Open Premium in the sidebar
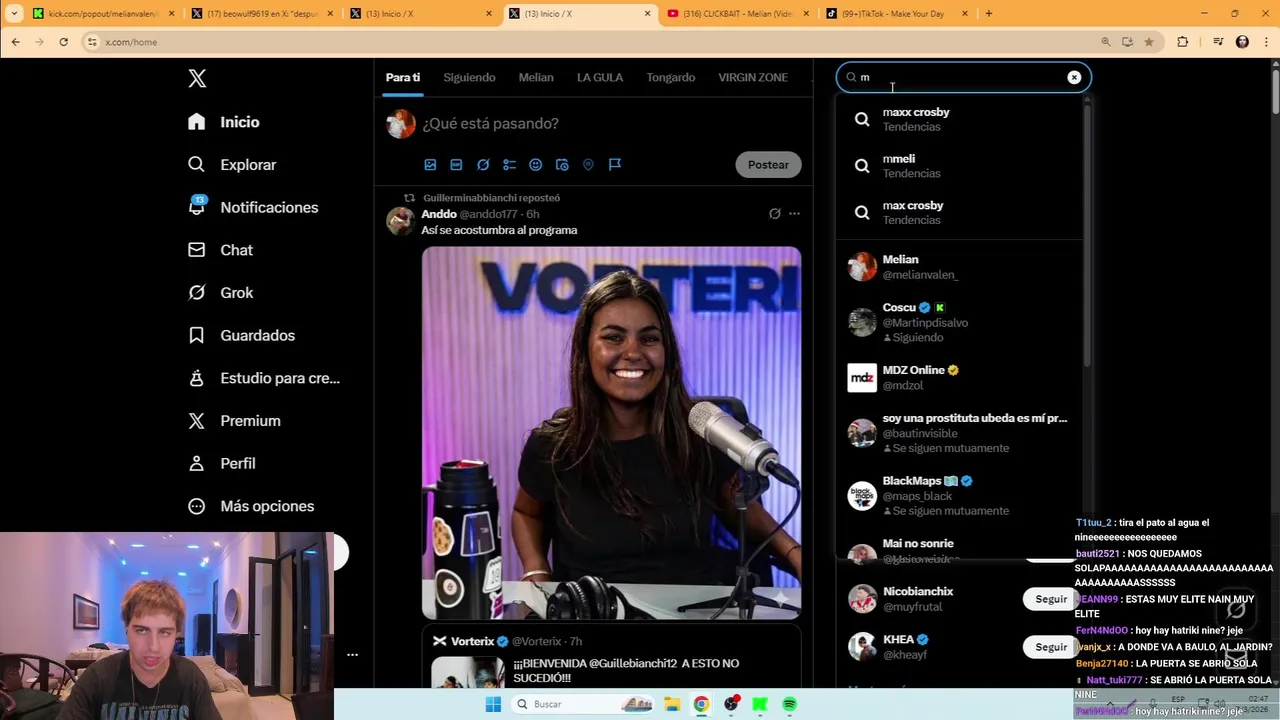The image size is (1280, 720). pyautogui.click(x=234, y=421)
